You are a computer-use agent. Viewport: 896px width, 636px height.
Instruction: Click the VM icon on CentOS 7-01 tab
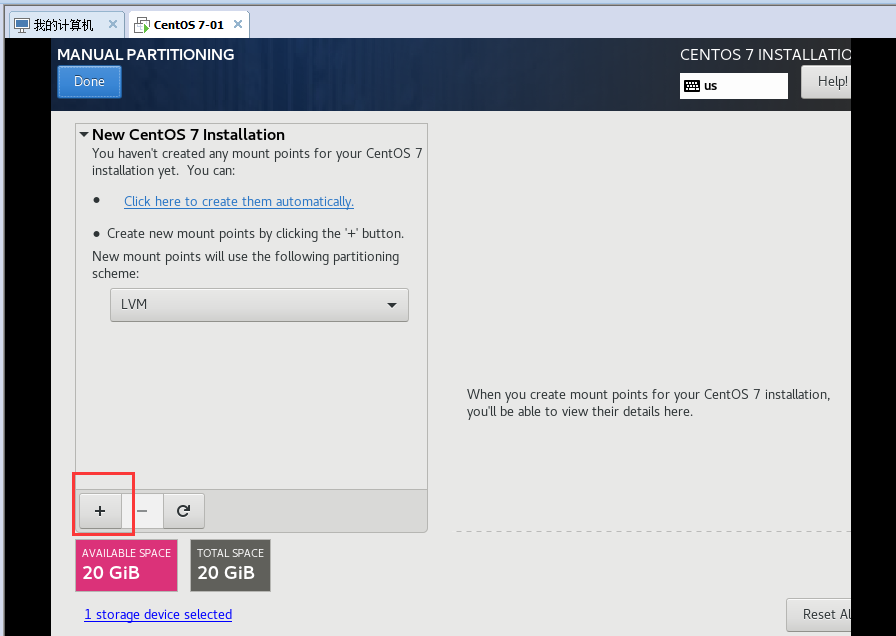142,25
